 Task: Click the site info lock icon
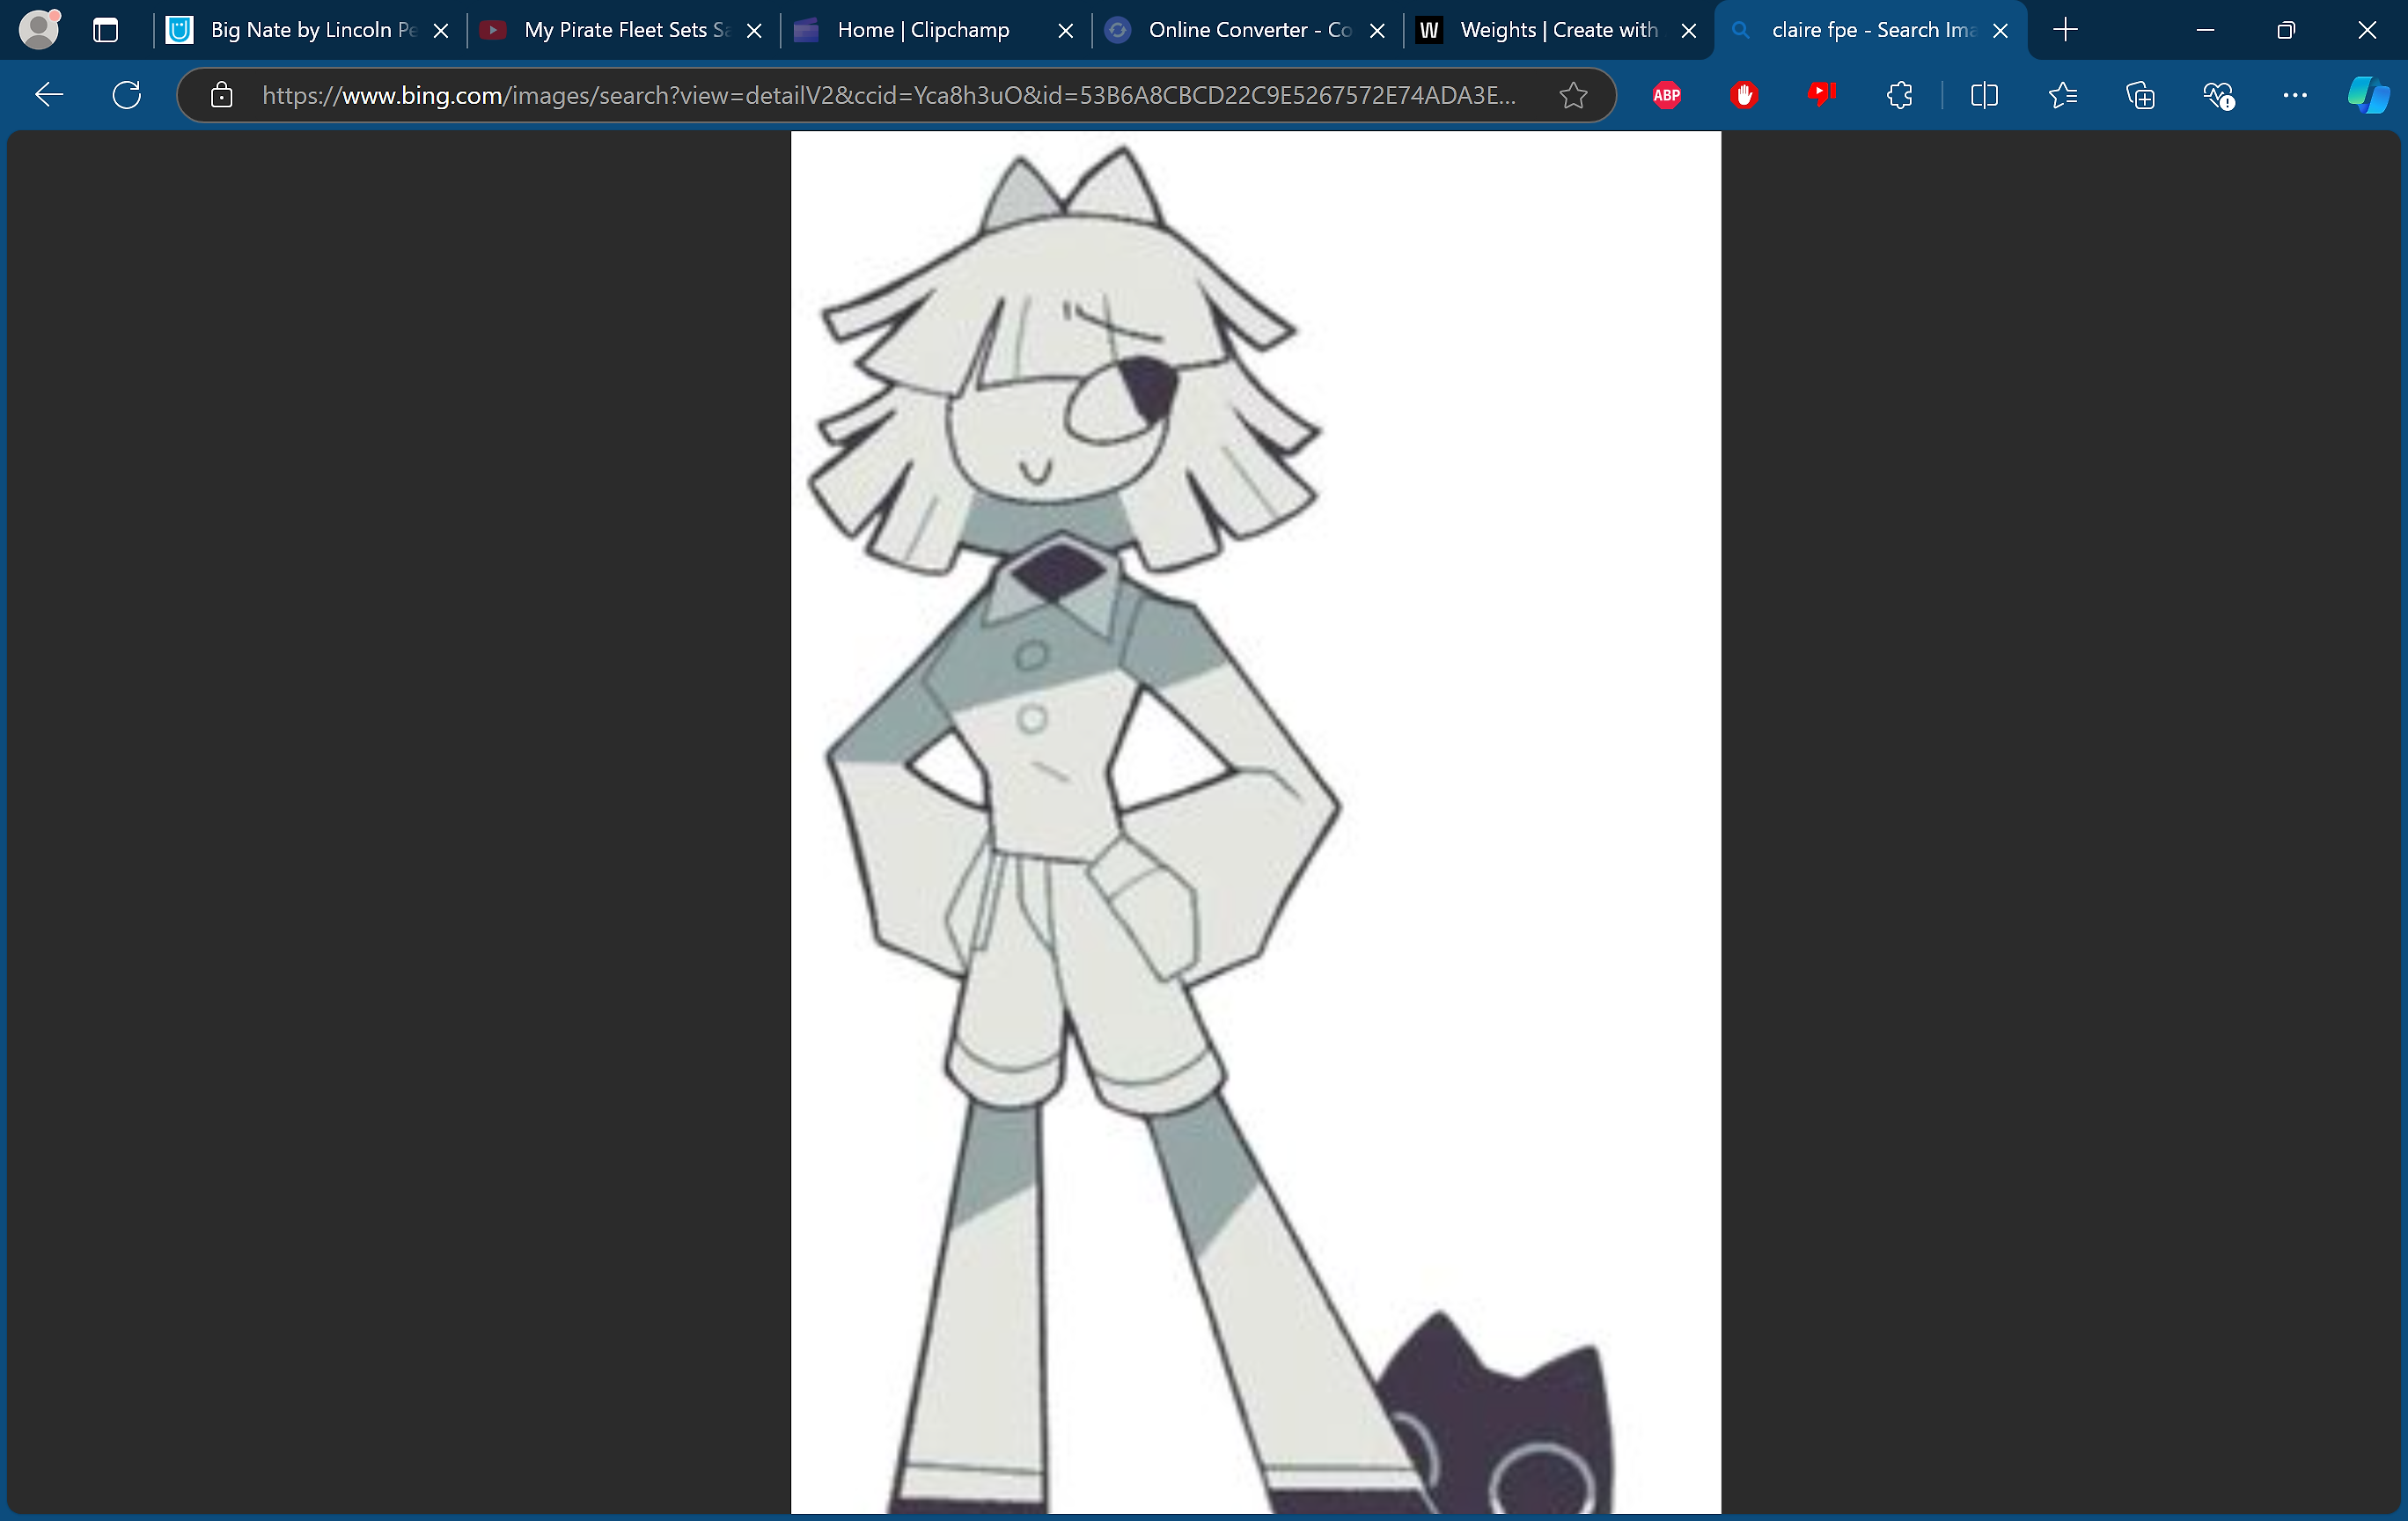221,95
